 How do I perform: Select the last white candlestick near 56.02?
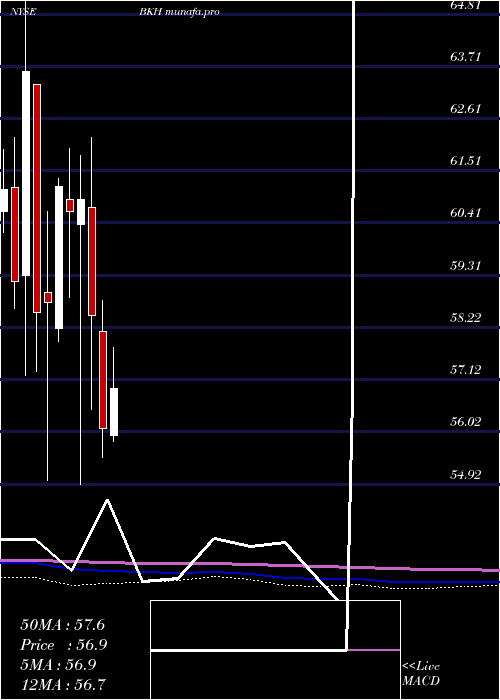[114, 412]
